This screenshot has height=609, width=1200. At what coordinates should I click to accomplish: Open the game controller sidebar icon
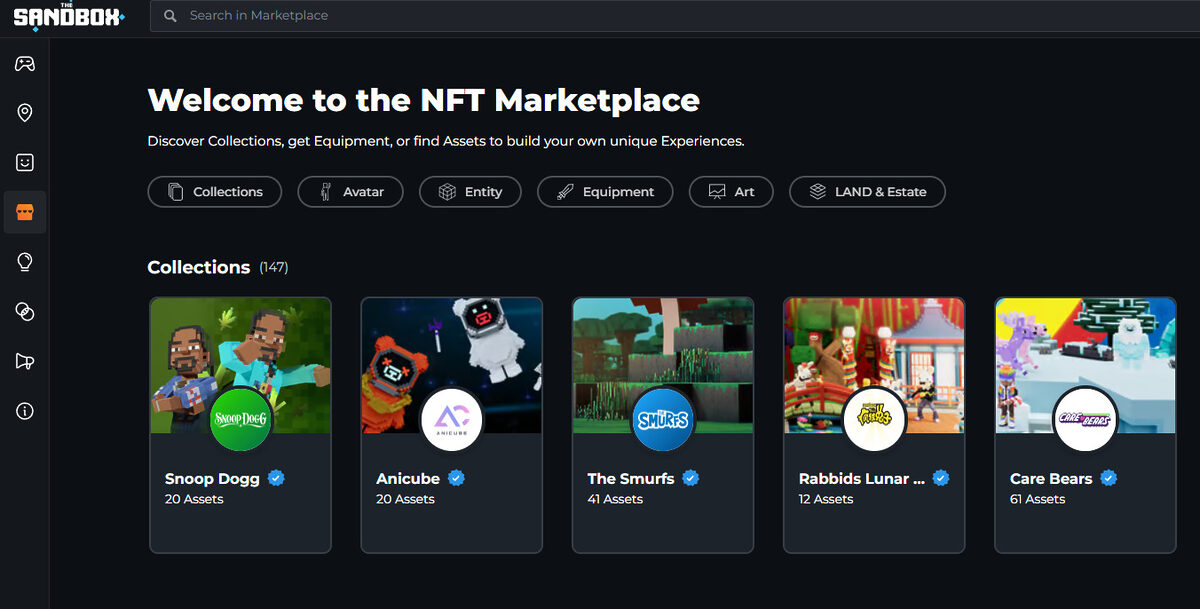25,64
